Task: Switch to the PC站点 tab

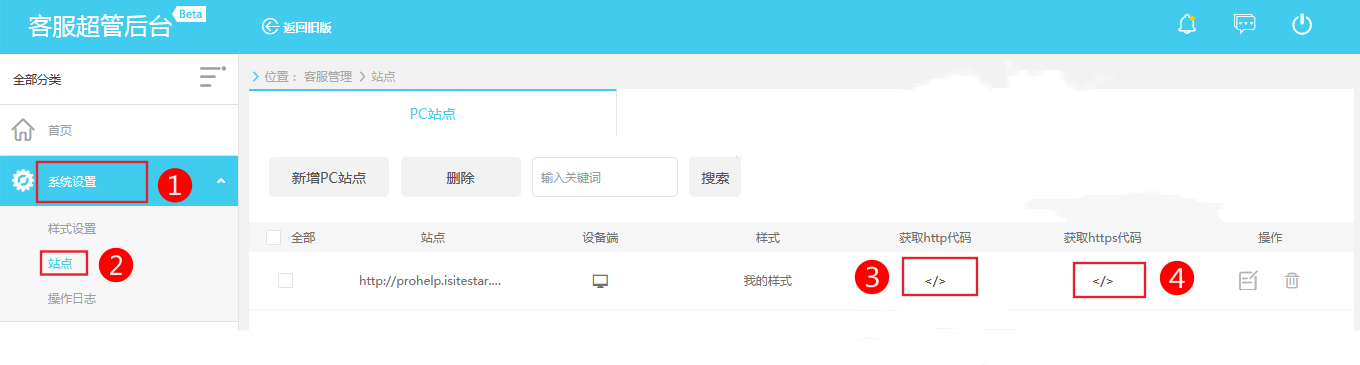Action: 433,113
